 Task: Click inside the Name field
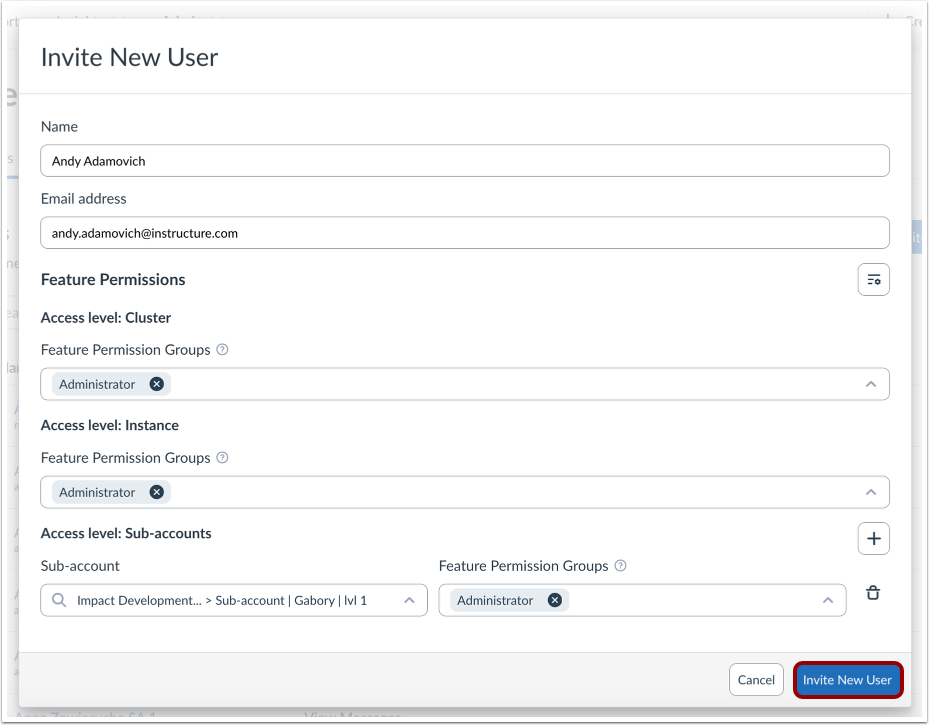tap(465, 160)
